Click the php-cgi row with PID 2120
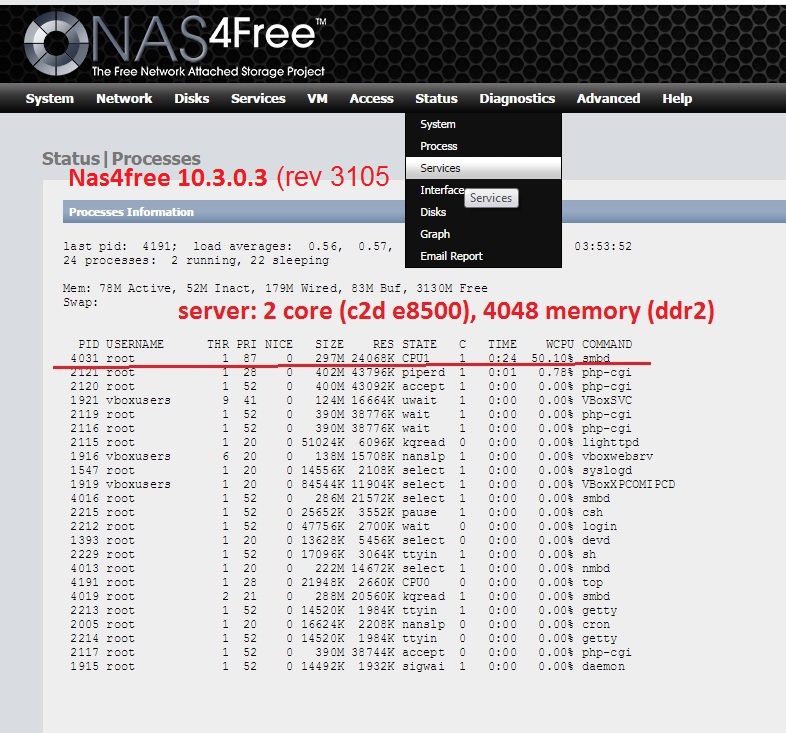Screen dimensions: 786x733 [x=351, y=386]
